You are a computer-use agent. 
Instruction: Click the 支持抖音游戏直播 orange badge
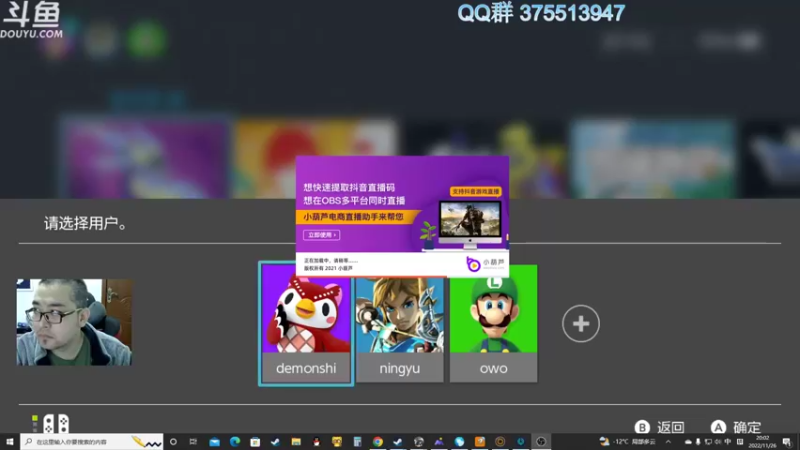pyautogui.click(x=476, y=191)
